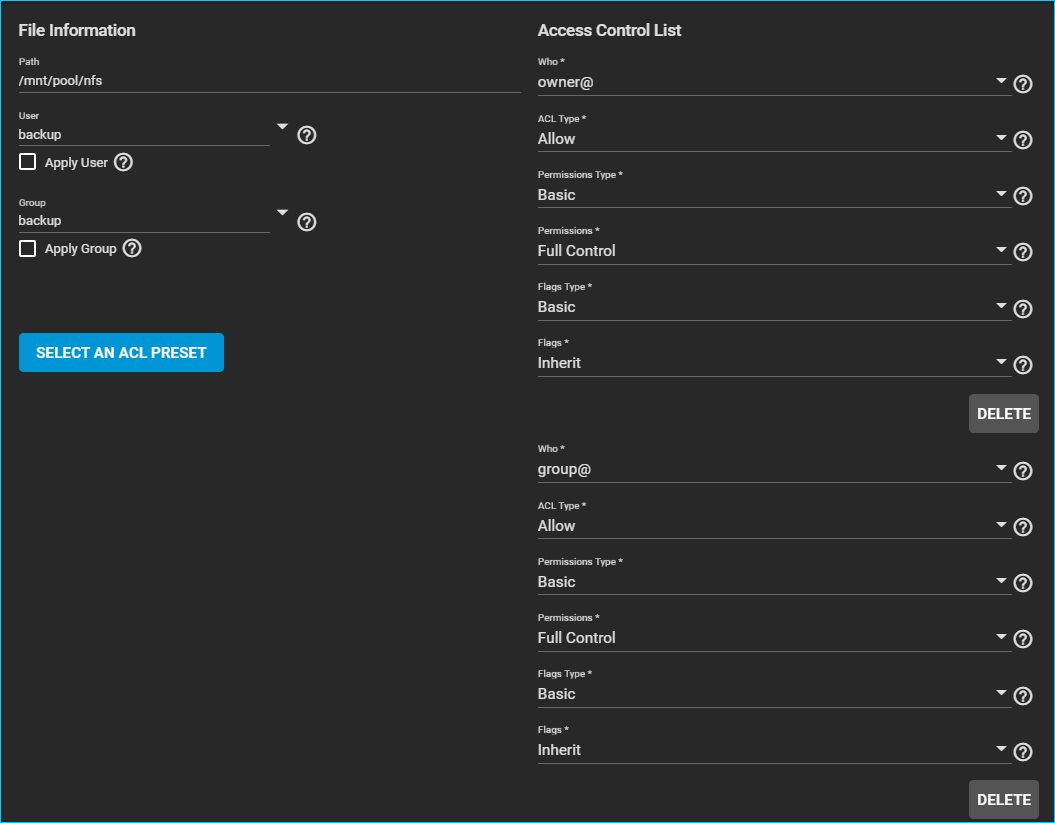Screen dimensions: 1055x823
Task: Open help icon next to Apply Group
Action: (x=132, y=248)
